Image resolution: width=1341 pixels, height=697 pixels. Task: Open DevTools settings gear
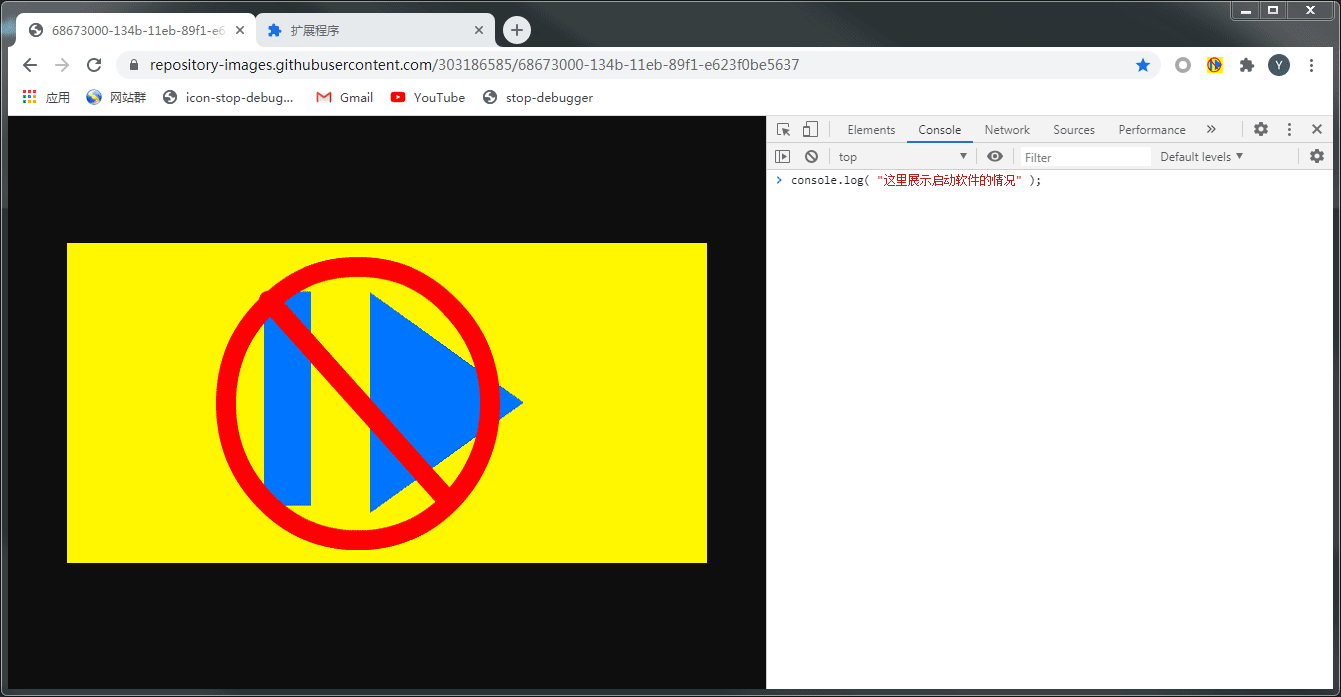click(x=1261, y=129)
